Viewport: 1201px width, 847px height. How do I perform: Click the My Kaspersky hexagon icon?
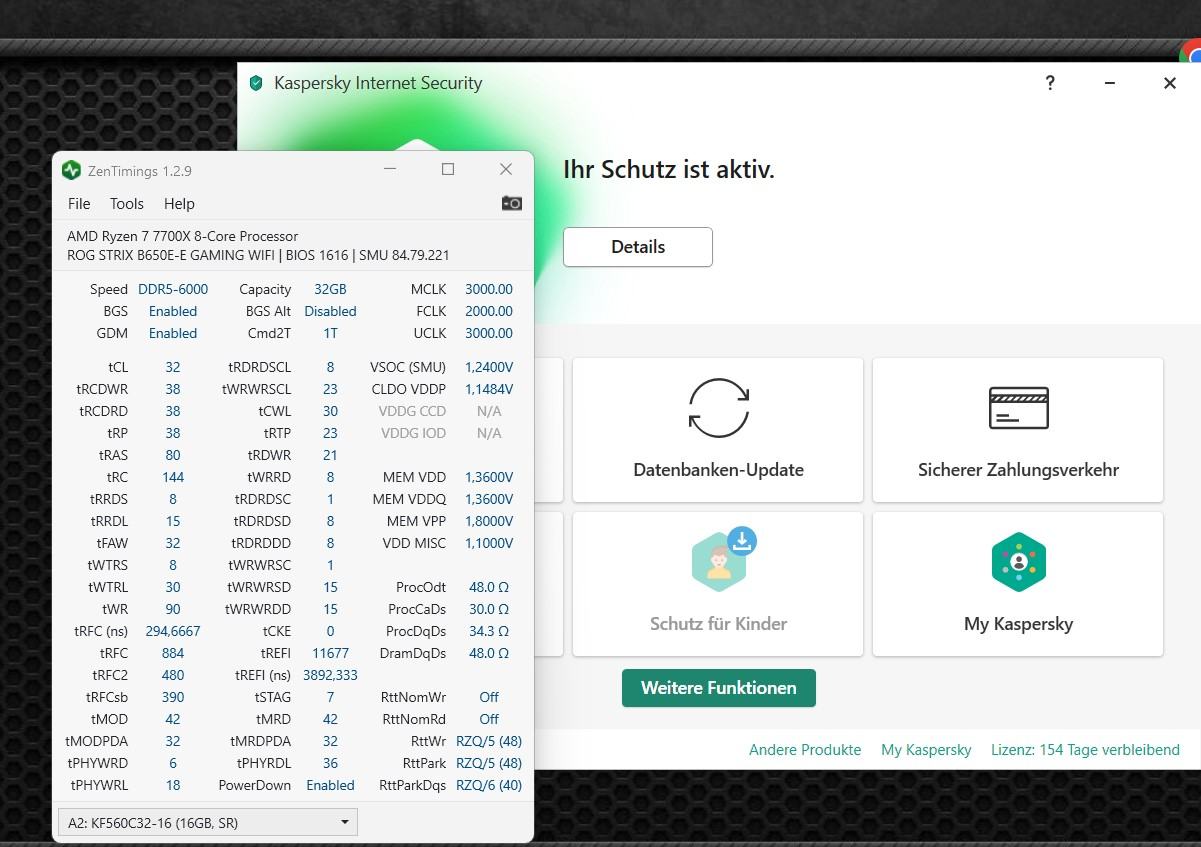click(x=1018, y=562)
